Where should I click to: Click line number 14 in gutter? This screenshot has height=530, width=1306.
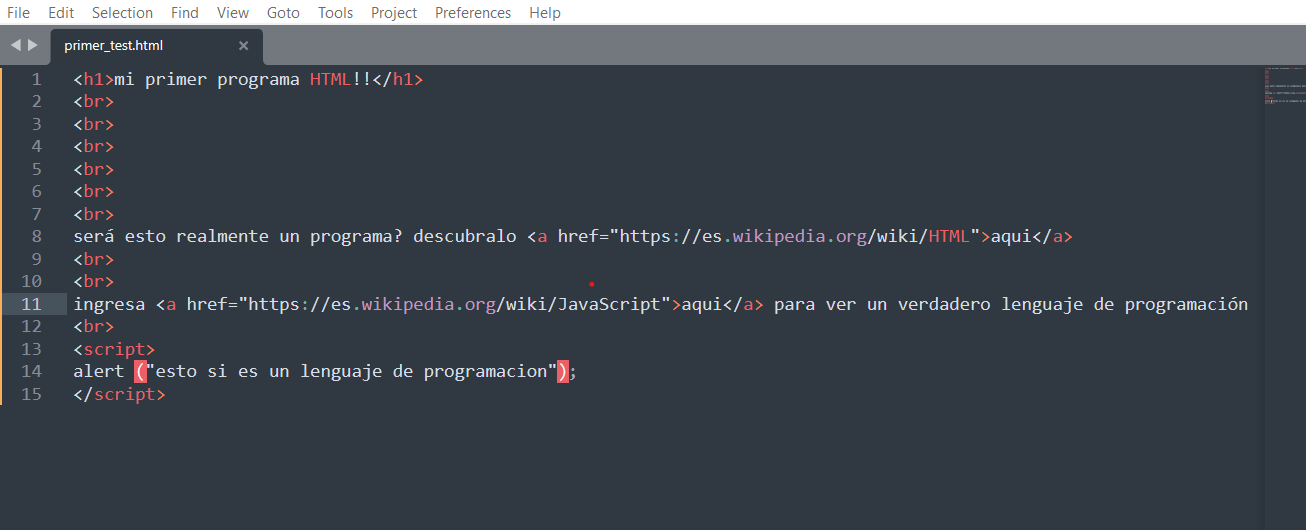(31, 371)
